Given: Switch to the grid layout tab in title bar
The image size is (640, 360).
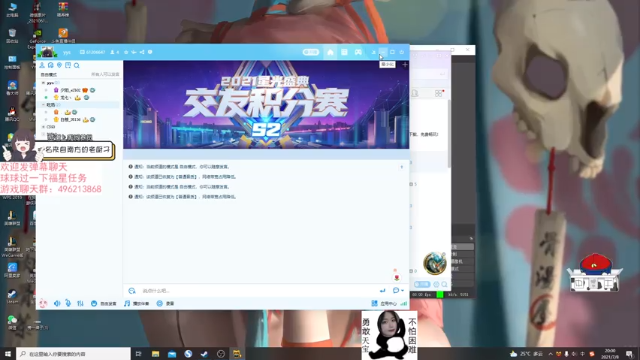Looking at the screenshot, I should point(344,52).
